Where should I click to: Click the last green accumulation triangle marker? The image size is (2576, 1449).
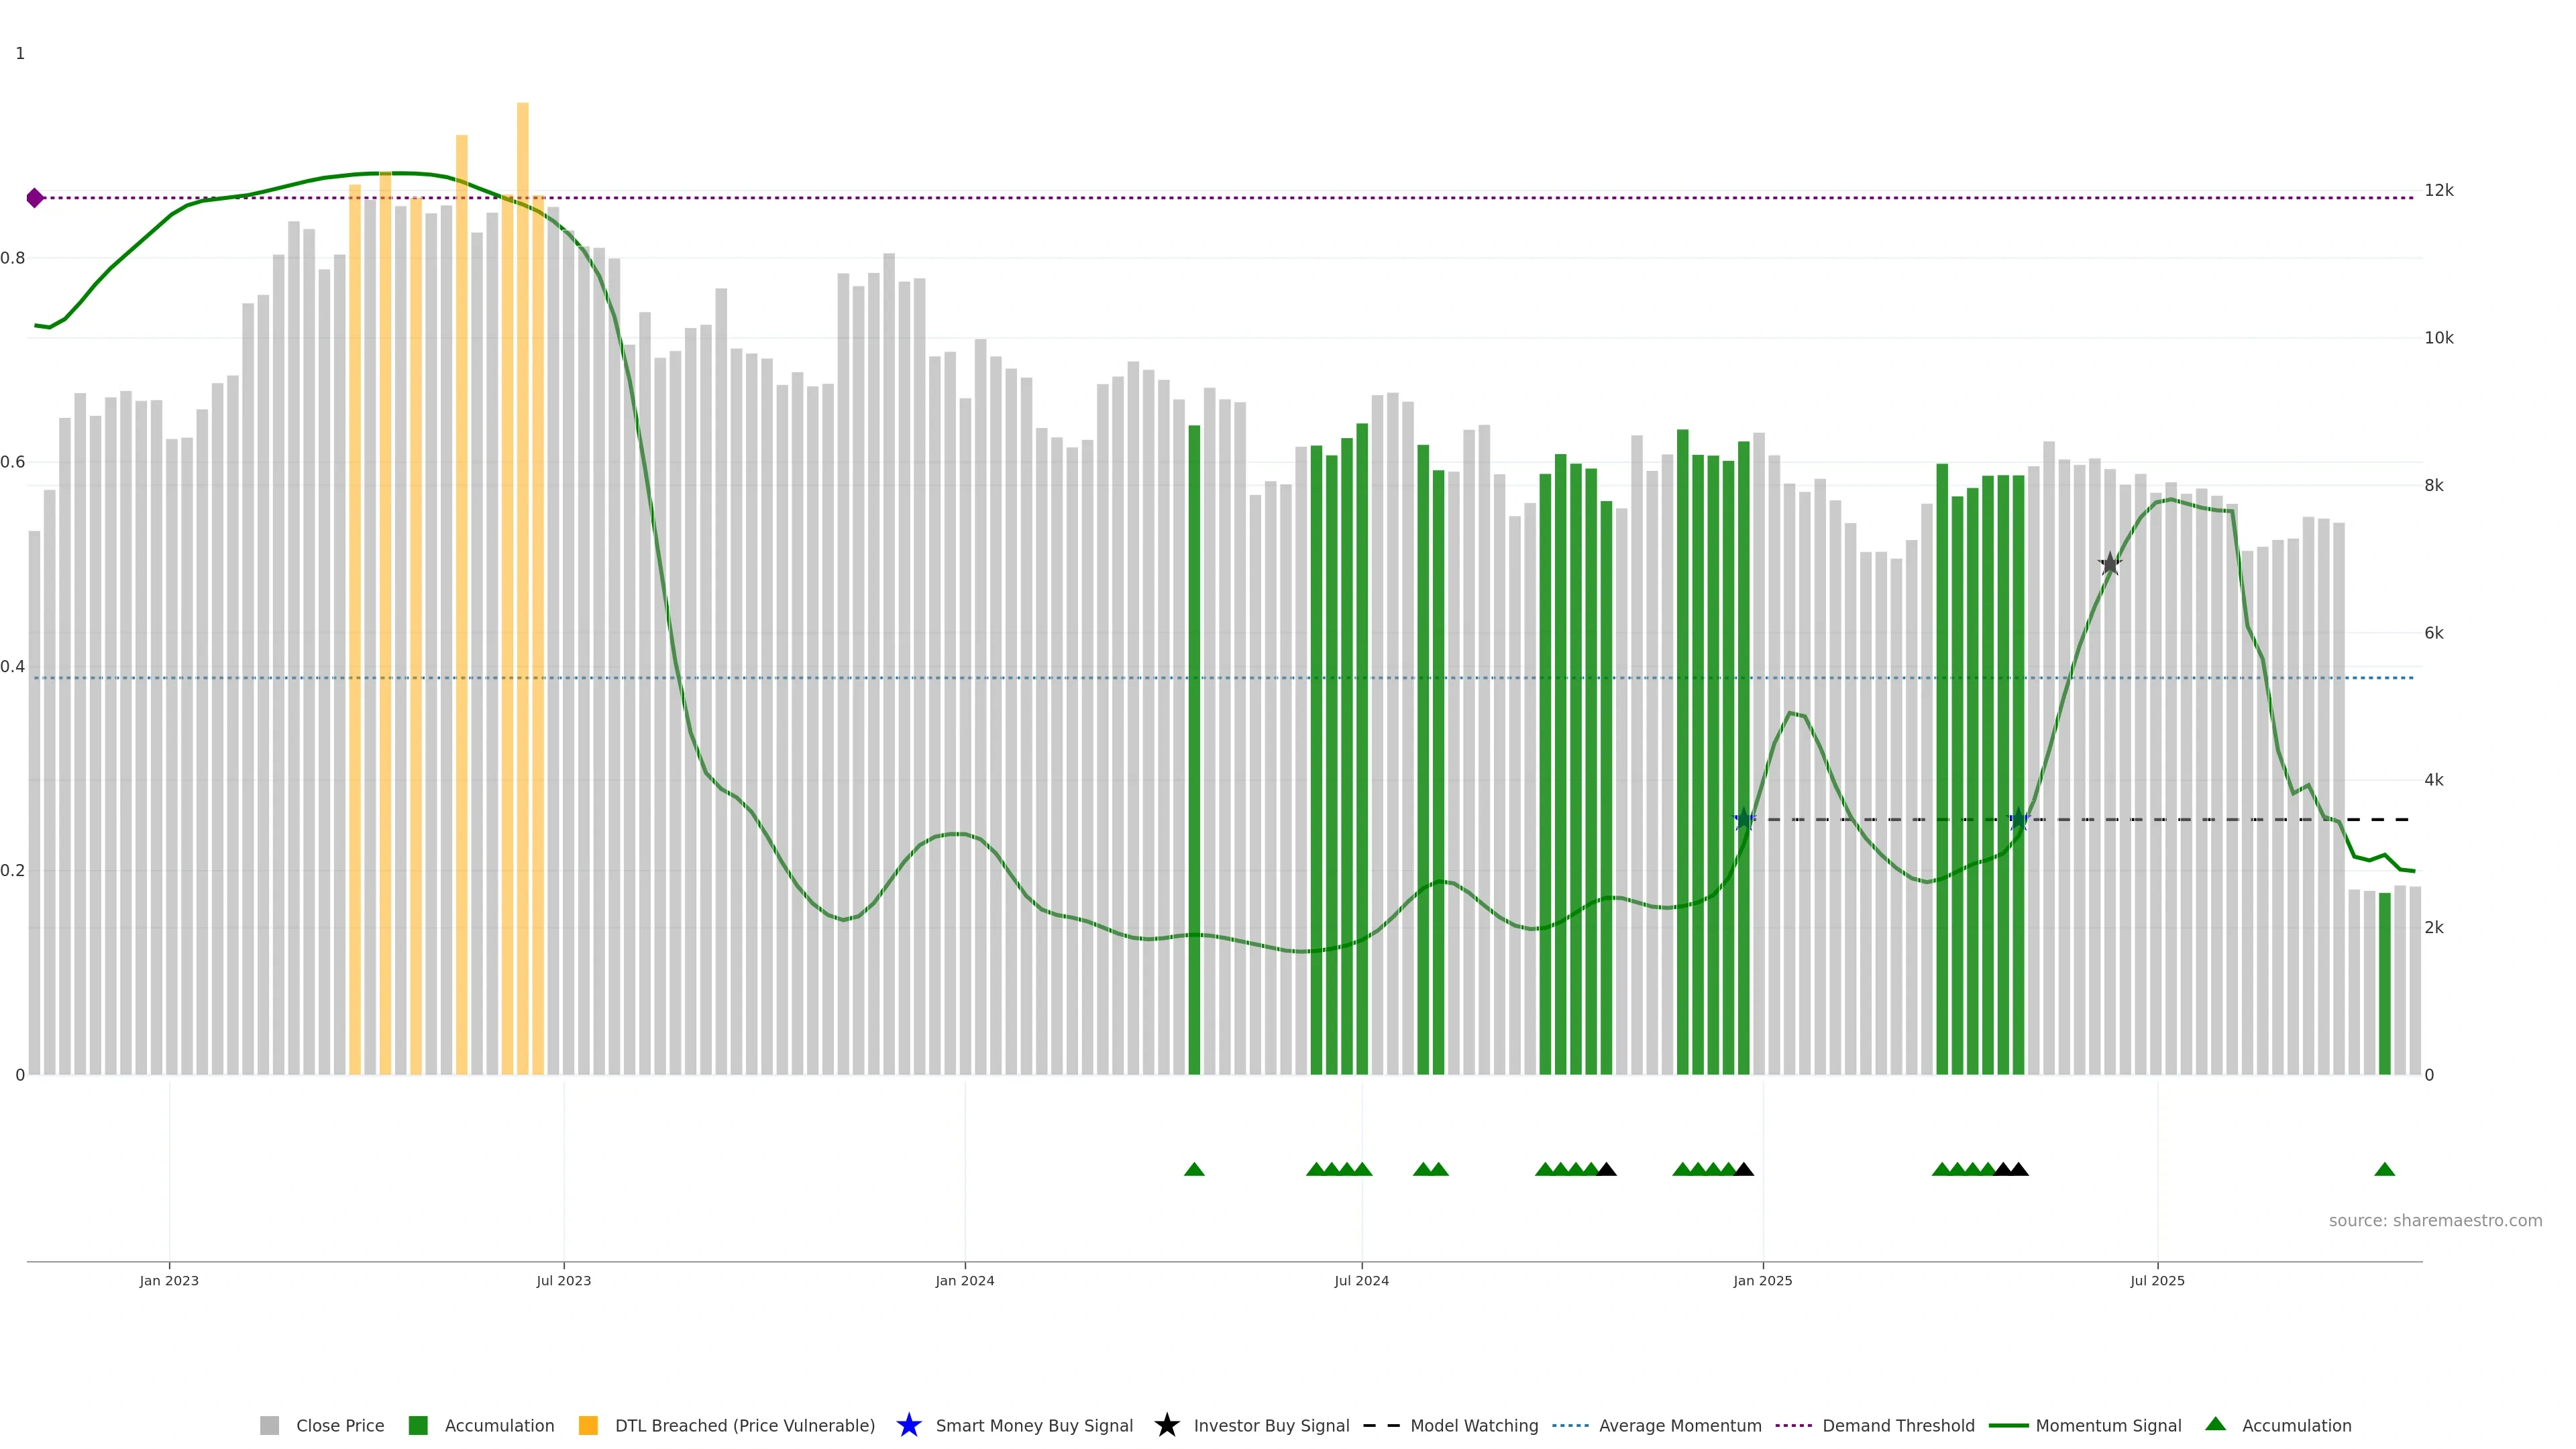(2384, 1169)
